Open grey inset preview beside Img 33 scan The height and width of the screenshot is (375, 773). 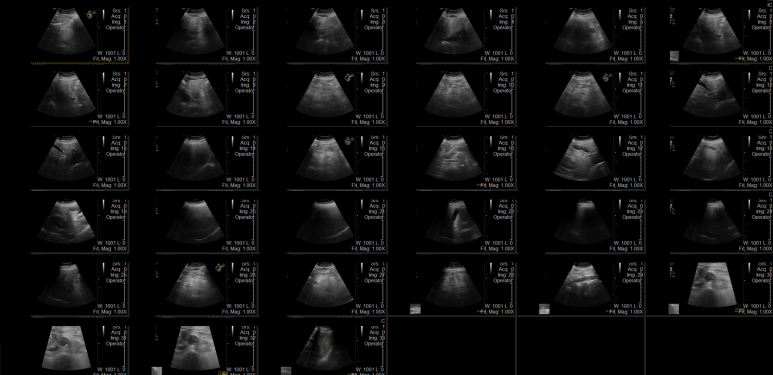[286, 371]
